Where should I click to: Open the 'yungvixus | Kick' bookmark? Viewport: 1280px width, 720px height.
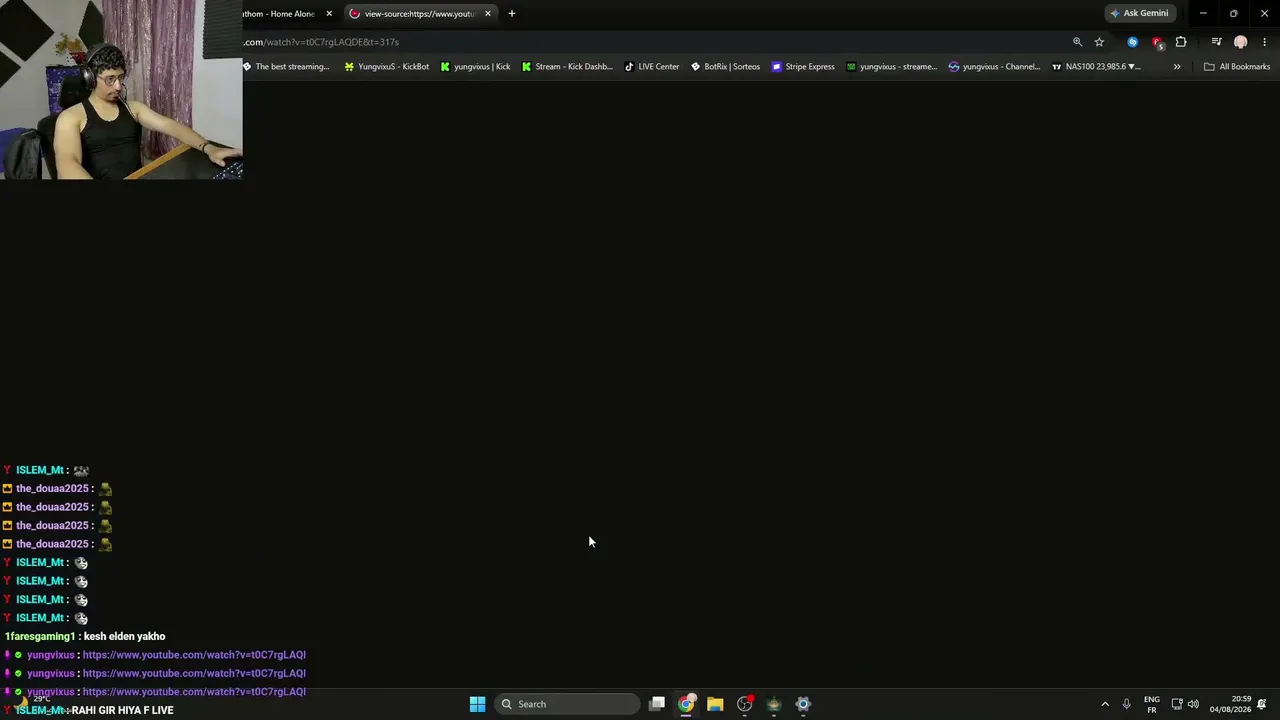pyautogui.click(x=476, y=67)
